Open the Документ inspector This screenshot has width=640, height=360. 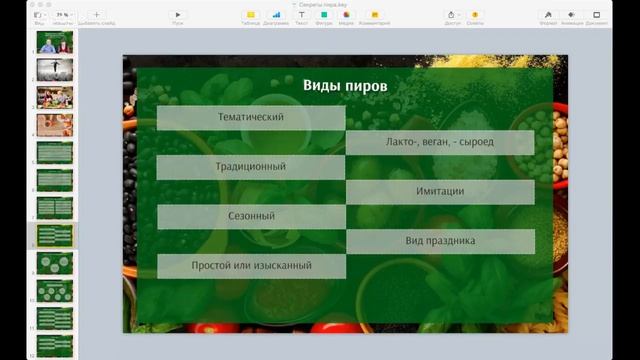596,15
